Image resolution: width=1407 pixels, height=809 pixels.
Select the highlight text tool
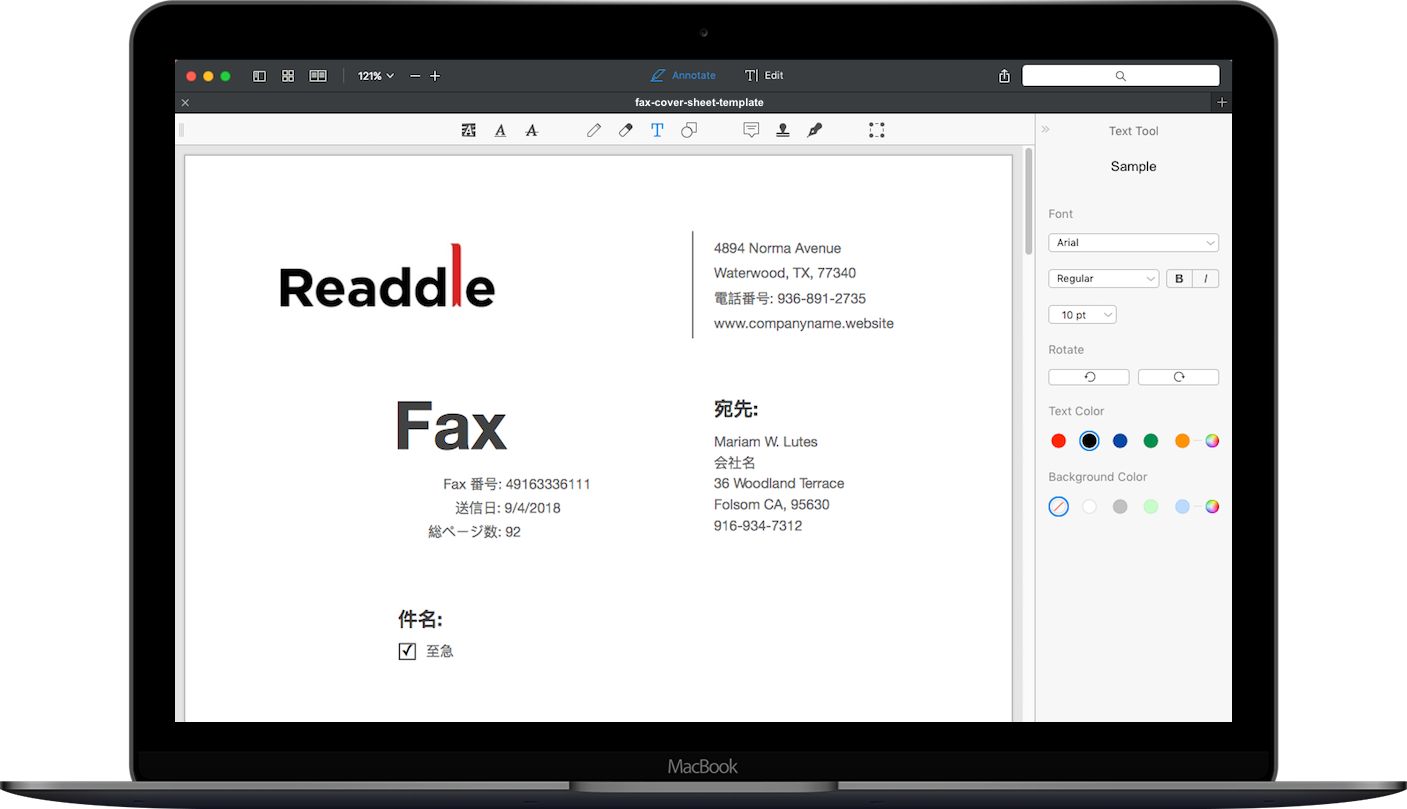[x=468, y=130]
